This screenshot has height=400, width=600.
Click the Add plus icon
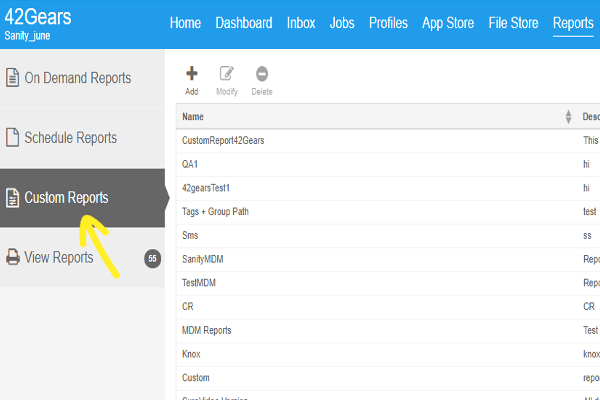click(x=192, y=73)
